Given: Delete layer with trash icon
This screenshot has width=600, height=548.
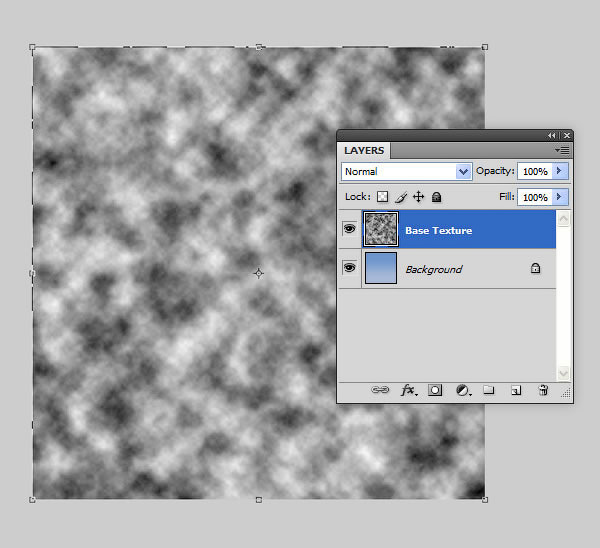Looking at the screenshot, I should tap(543, 390).
